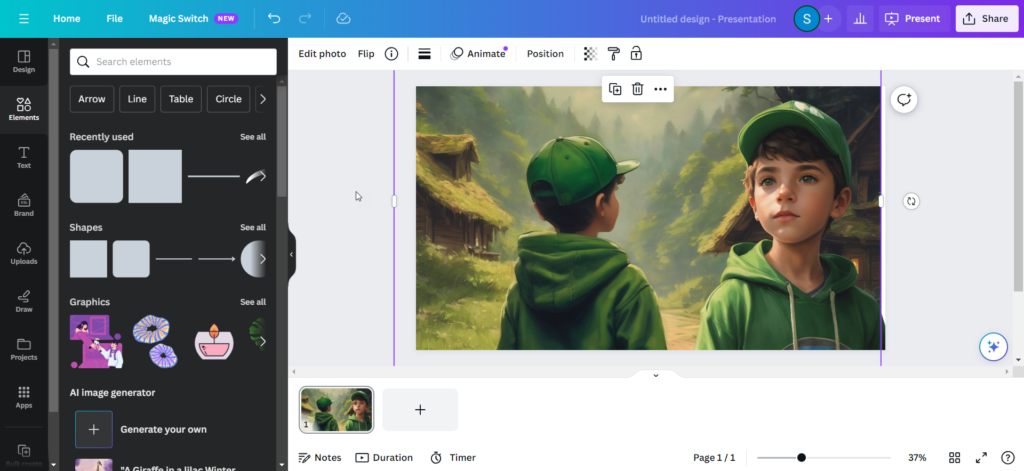
Task: Check cloud save status icon
Action: point(344,18)
